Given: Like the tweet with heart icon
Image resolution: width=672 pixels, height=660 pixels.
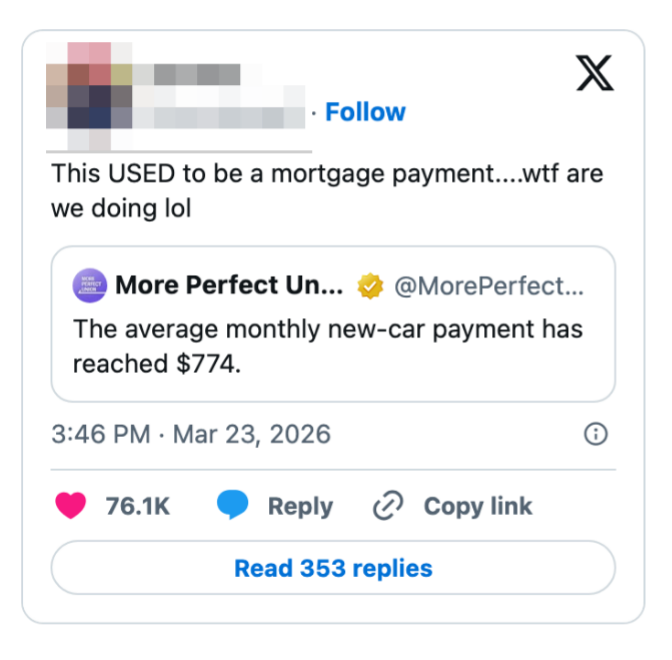Looking at the screenshot, I should pos(70,506).
